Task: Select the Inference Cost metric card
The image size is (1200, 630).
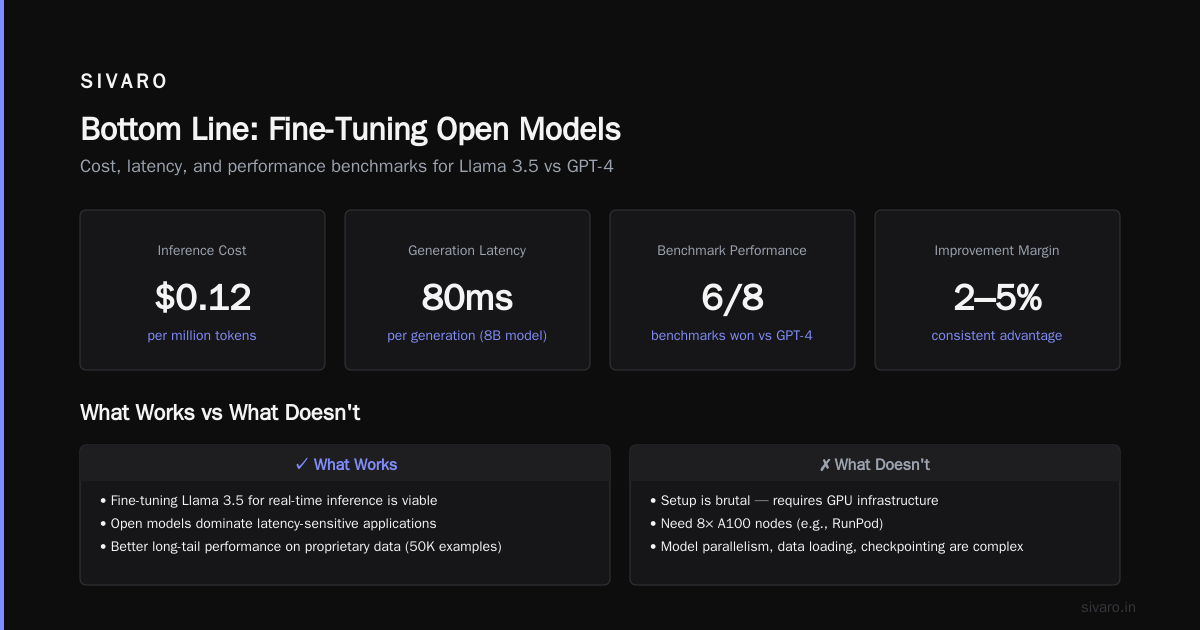Action: click(x=202, y=290)
